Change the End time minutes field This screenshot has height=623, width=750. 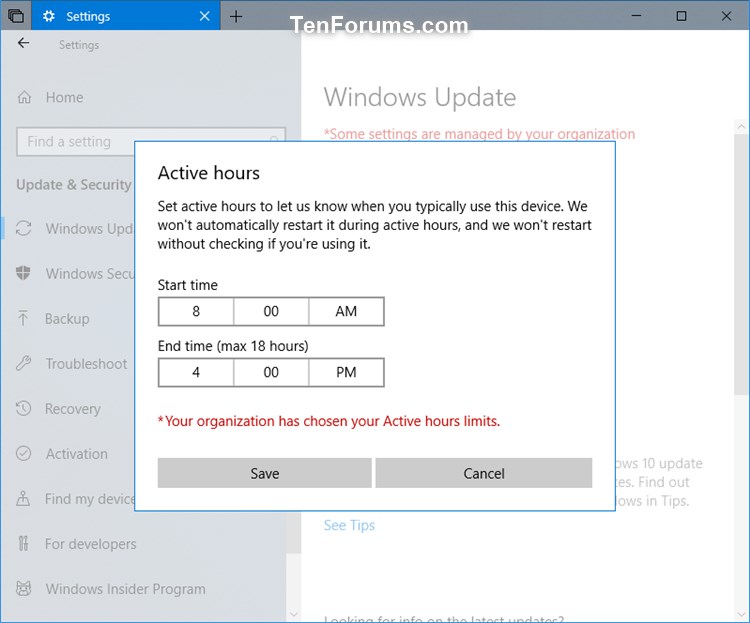point(271,372)
